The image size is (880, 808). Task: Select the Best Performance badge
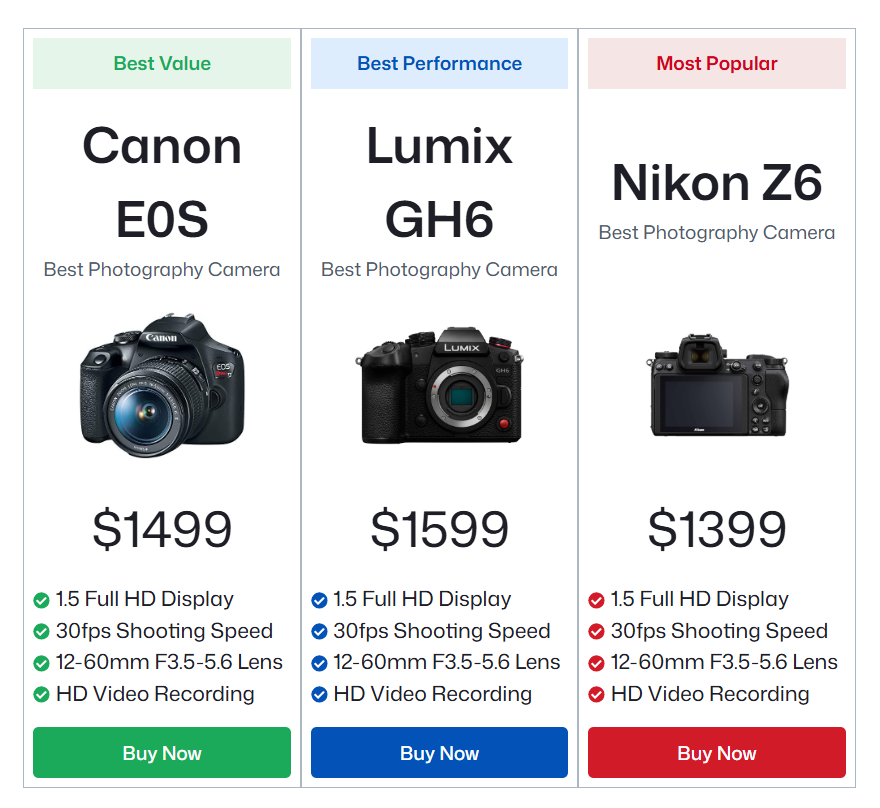(439, 64)
